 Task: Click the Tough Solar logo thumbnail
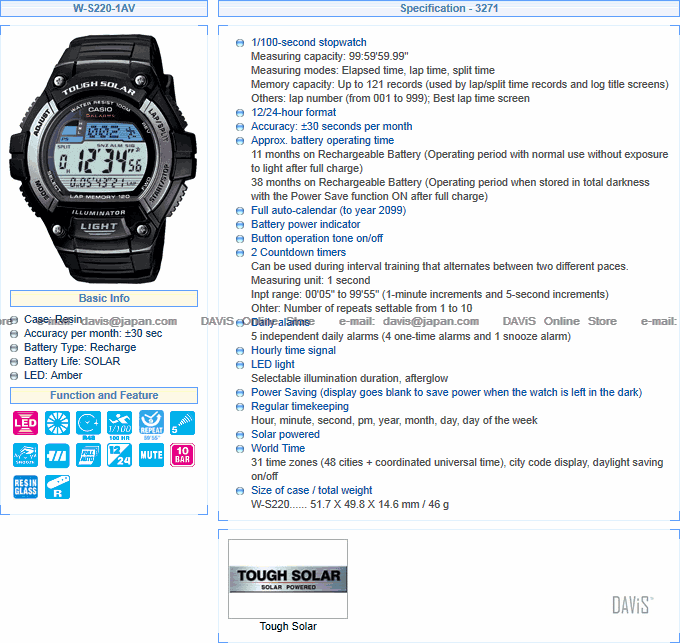(288, 579)
